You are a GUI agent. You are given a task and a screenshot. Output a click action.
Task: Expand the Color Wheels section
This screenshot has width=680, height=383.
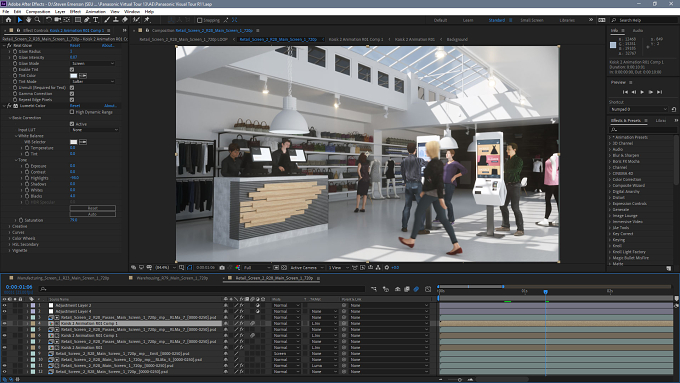click(x=10, y=239)
